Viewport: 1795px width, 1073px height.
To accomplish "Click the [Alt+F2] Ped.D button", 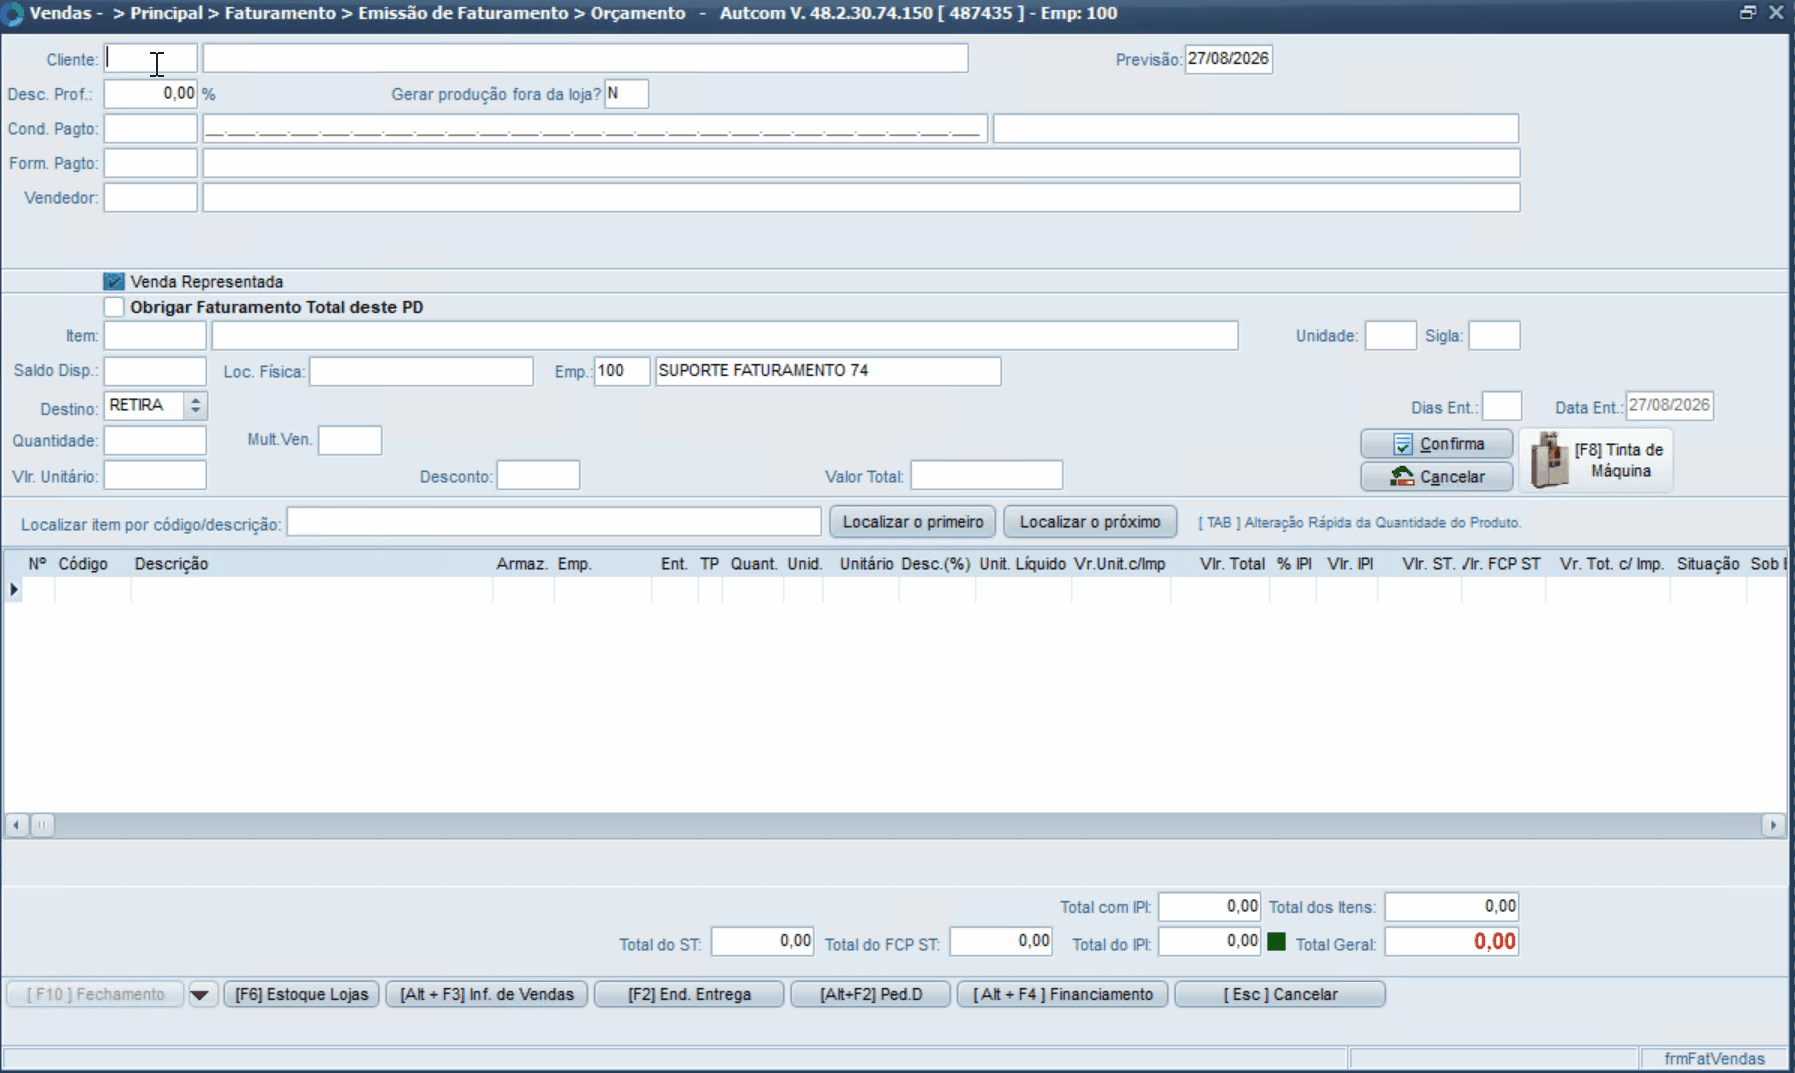I will click(870, 995).
